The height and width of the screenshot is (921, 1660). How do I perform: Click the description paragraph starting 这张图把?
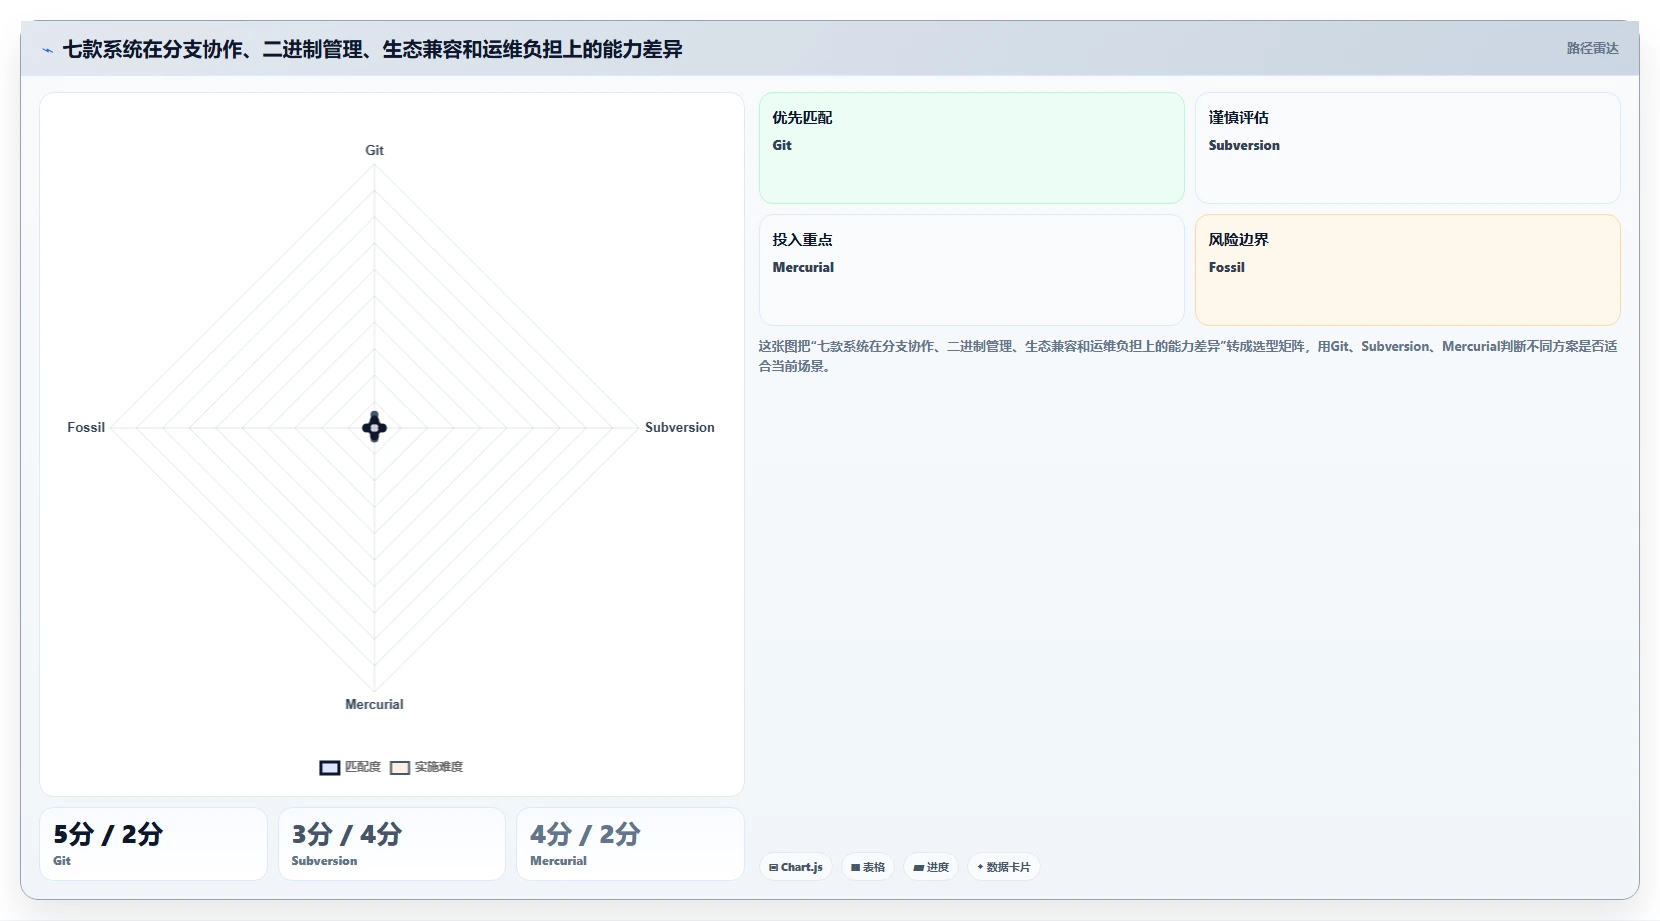[1188, 356]
